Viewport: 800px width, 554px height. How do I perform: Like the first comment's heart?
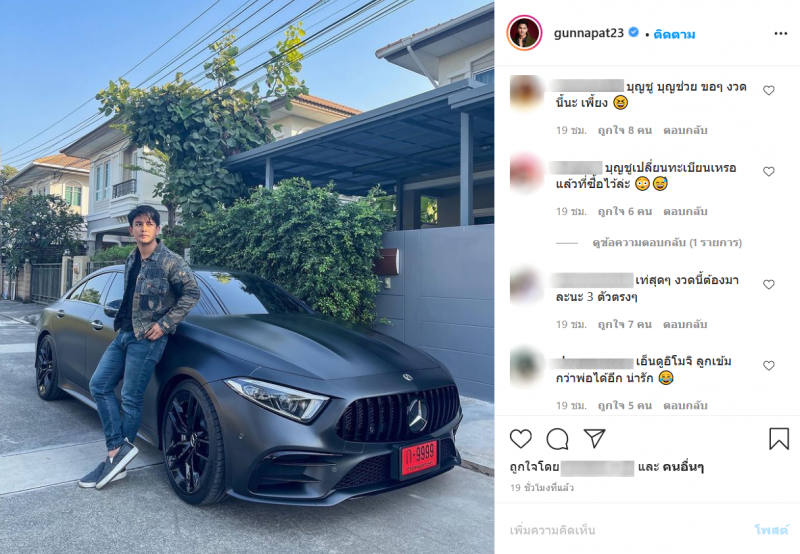[768, 90]
